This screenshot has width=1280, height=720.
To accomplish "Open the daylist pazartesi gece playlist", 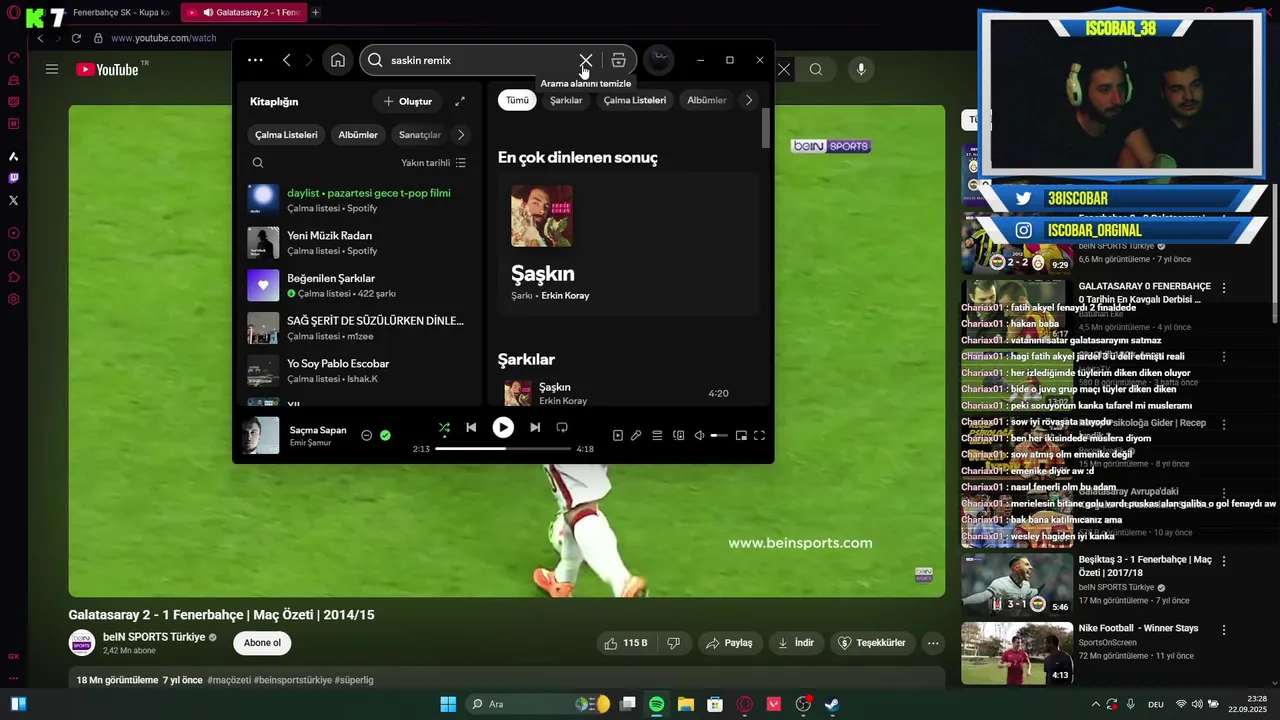I will [359, 200].
